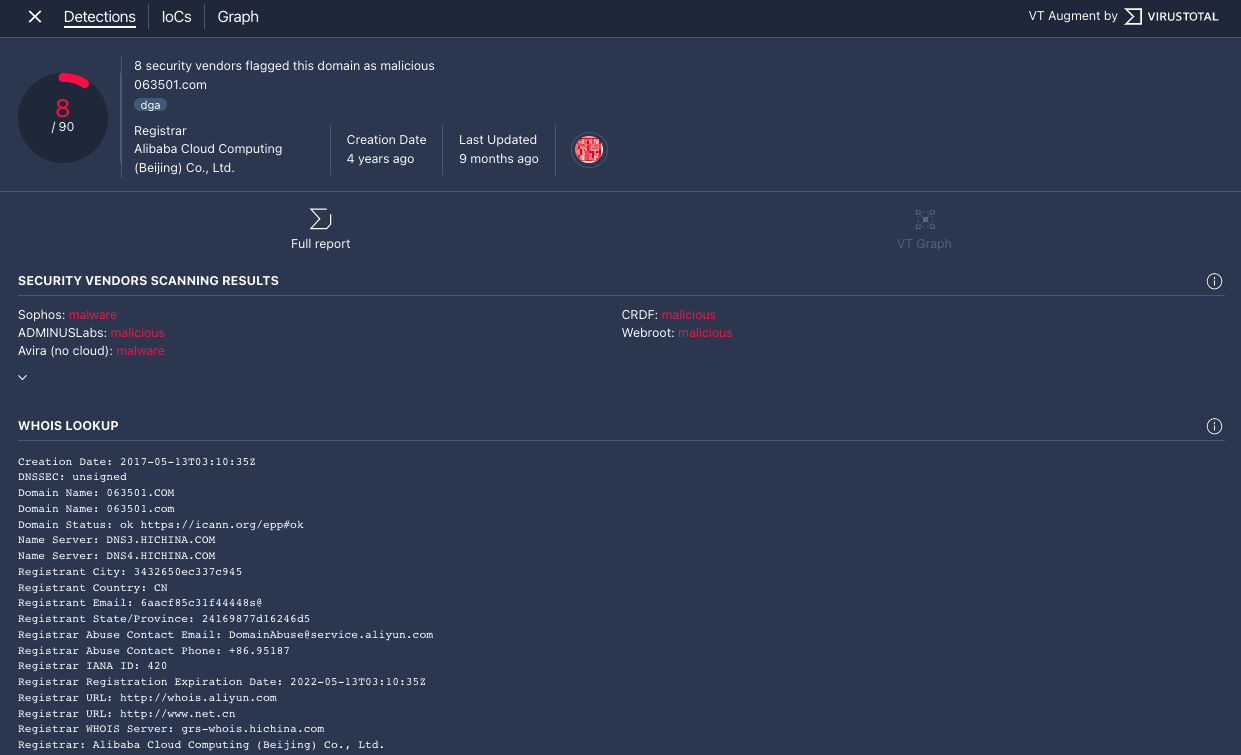Select the Detections tab
The image size is (1241, 755).
click(x=99, y=16)
